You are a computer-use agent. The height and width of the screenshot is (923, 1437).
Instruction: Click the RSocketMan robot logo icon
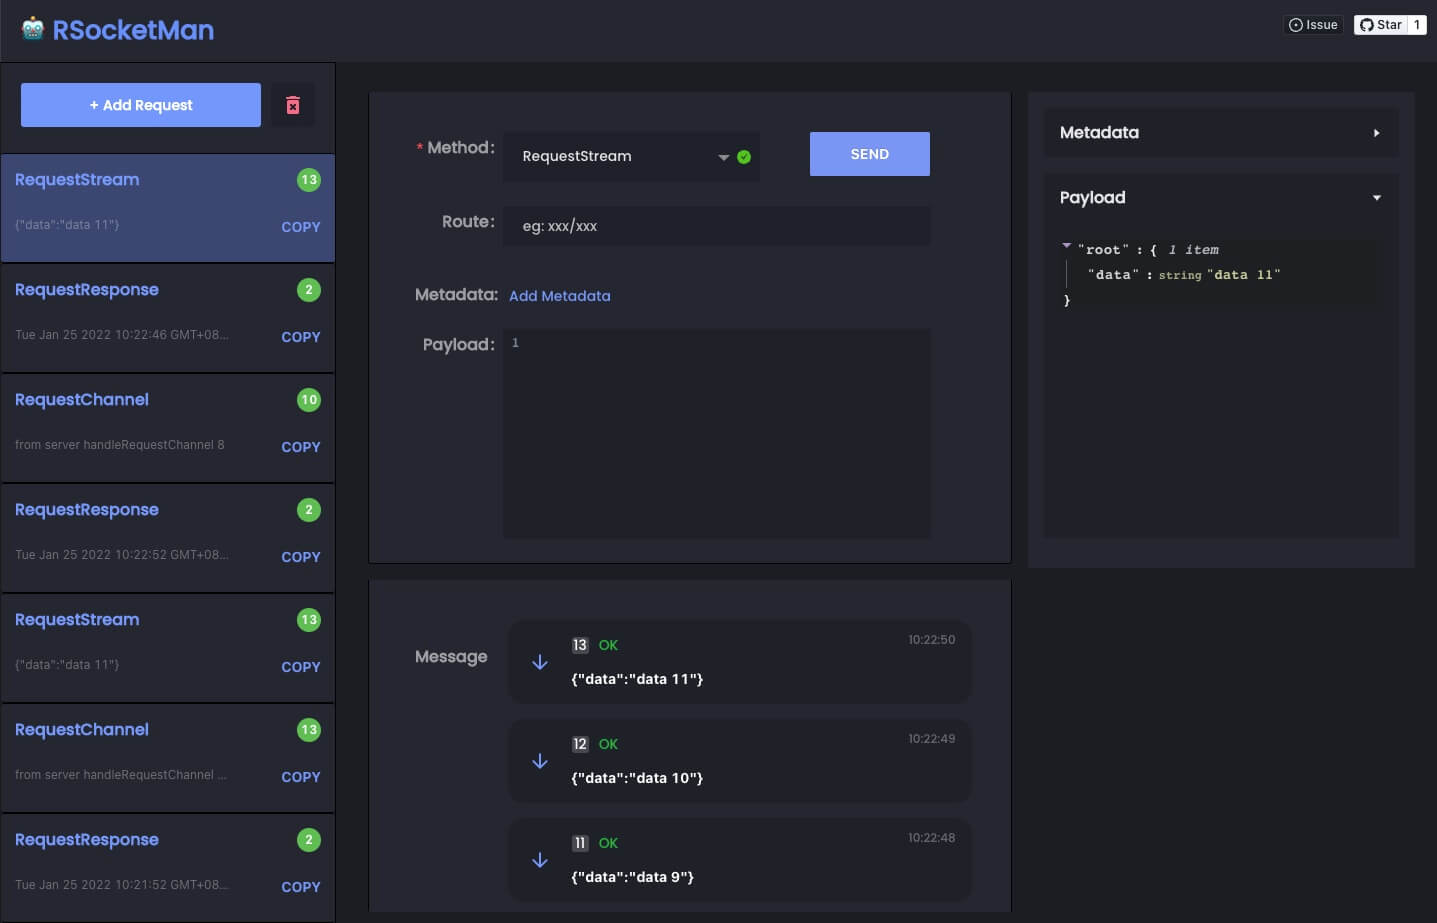click(33, 28)
